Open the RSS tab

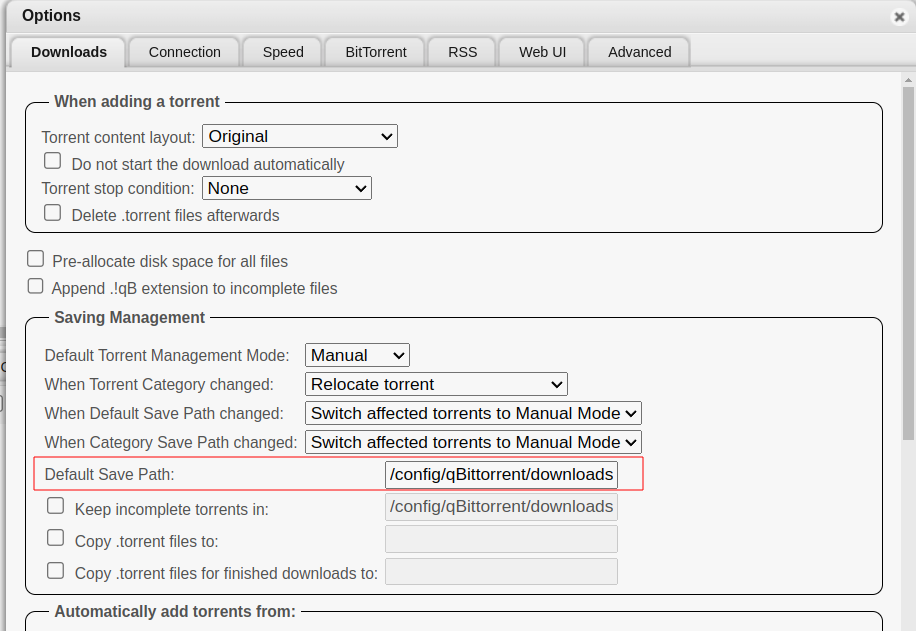462,52
